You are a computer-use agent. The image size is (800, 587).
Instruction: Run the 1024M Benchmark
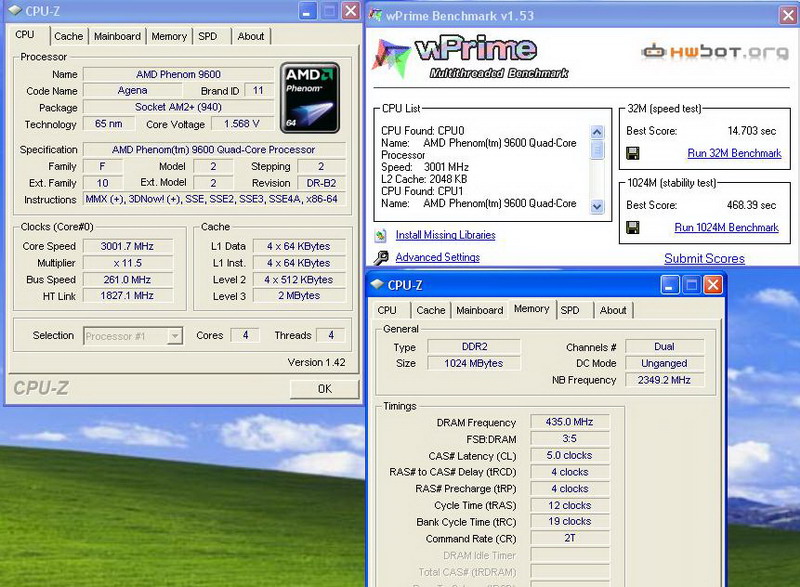click(727, 227)
